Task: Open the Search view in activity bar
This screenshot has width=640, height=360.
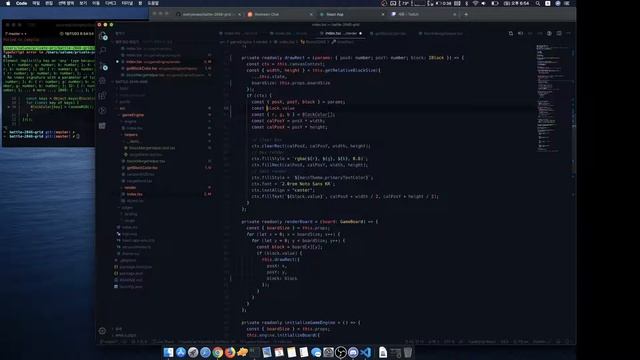Action: 102,51
